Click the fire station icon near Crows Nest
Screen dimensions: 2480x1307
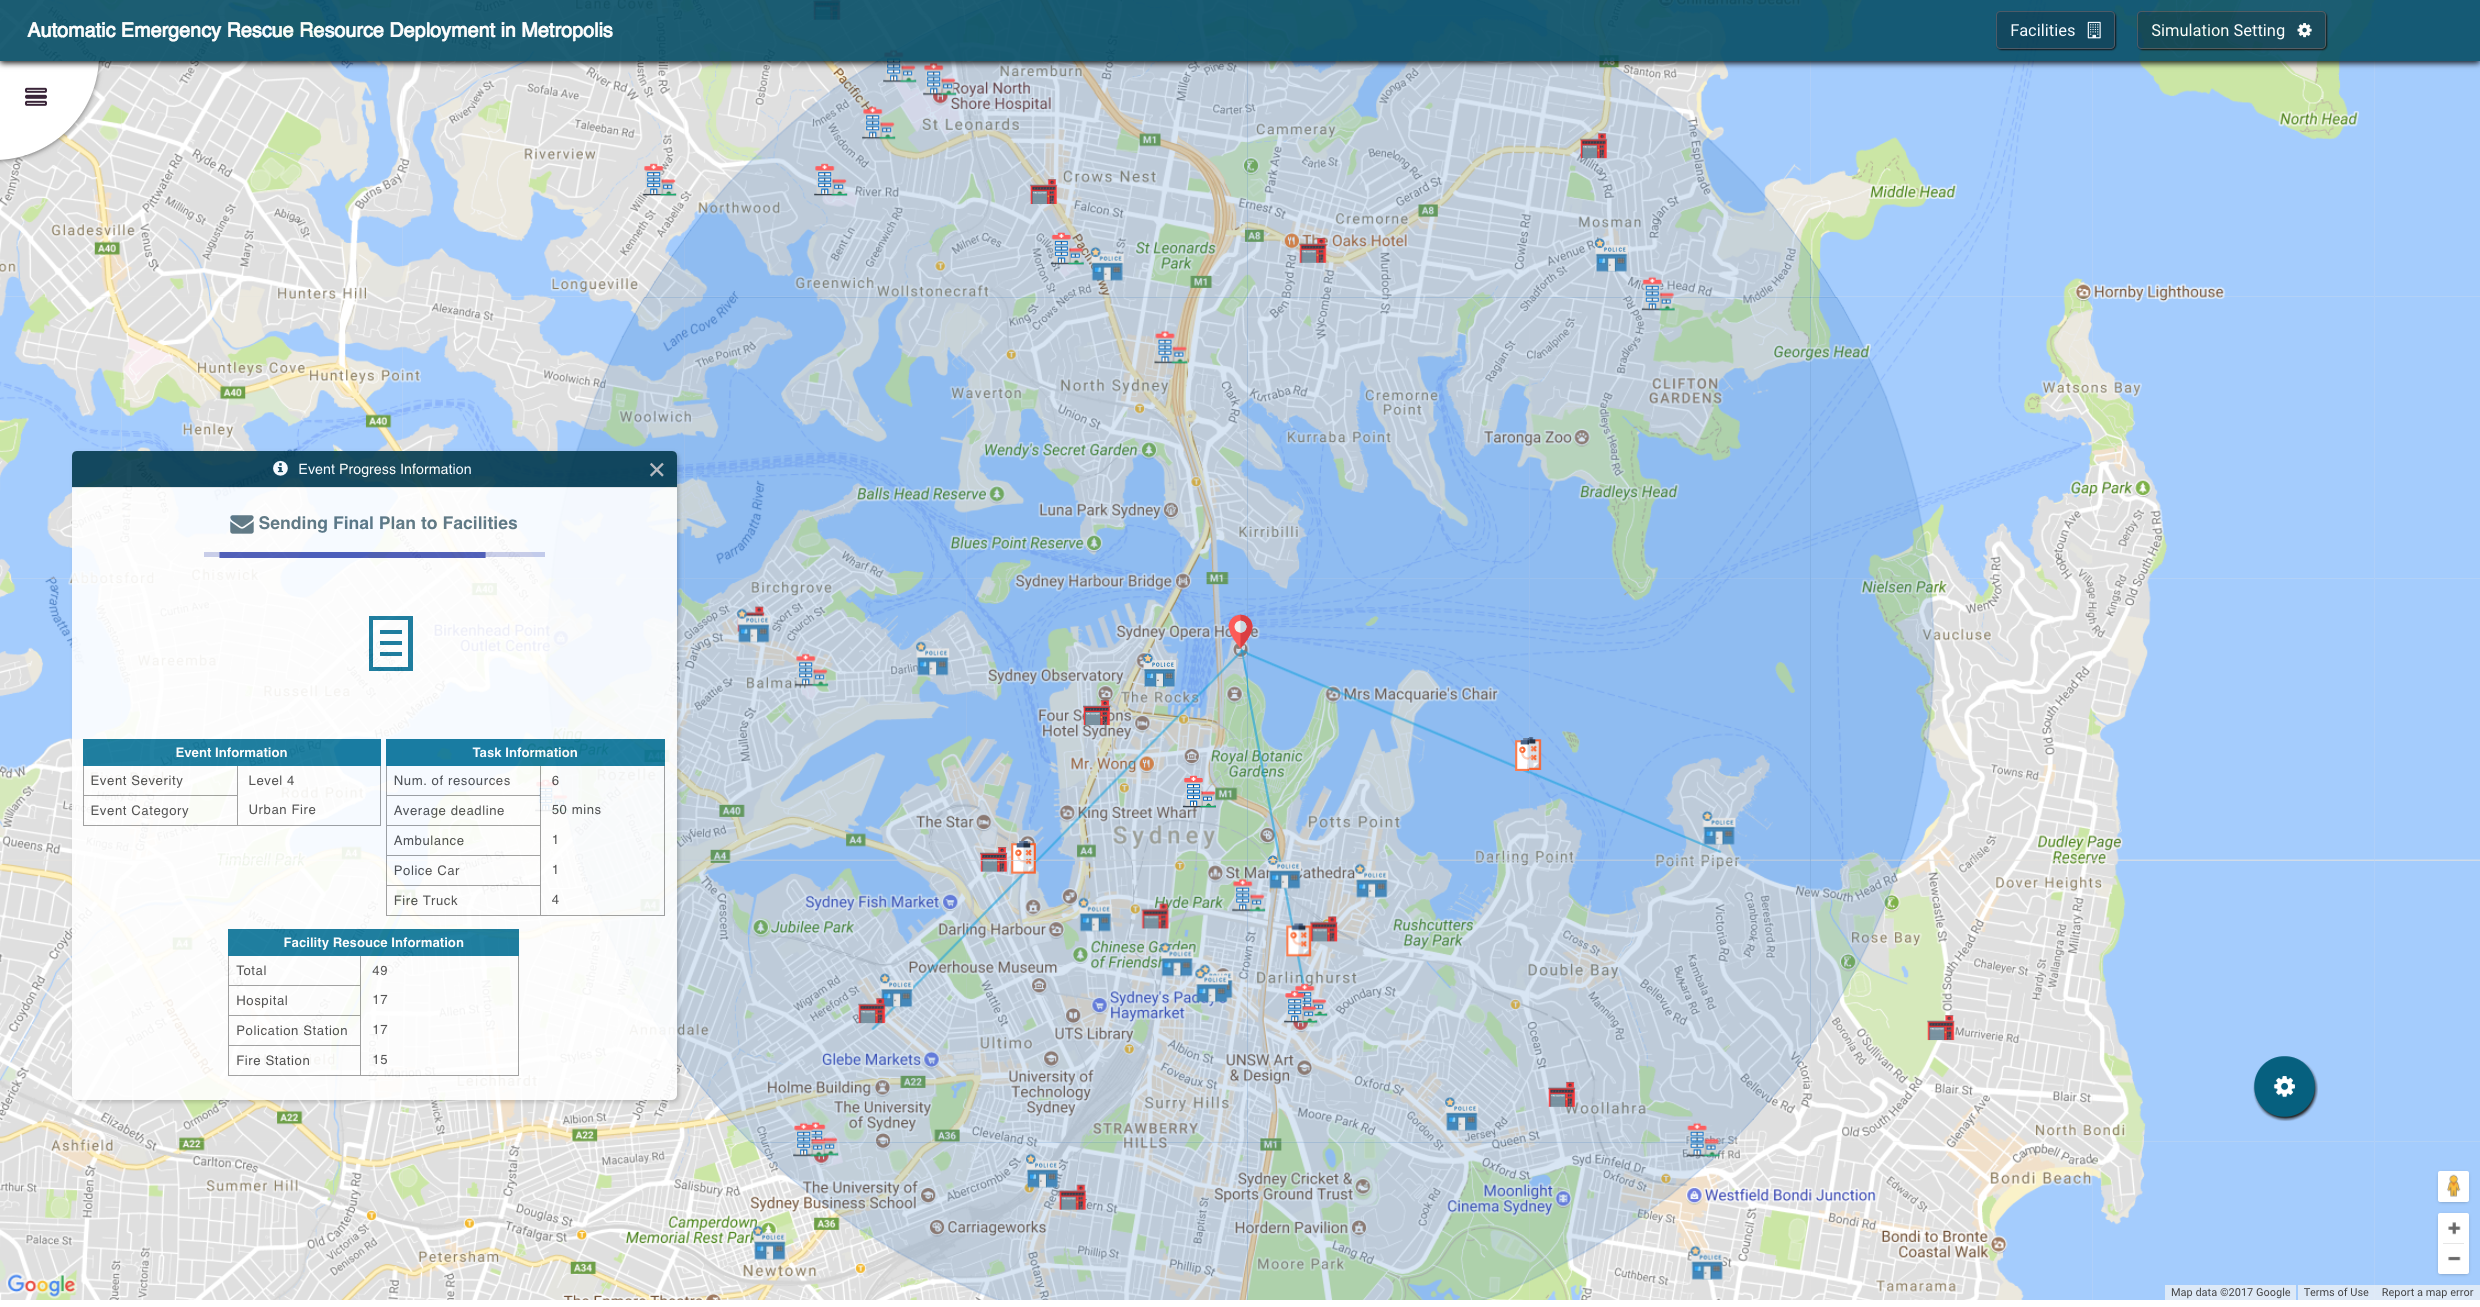pos(1043,192)
